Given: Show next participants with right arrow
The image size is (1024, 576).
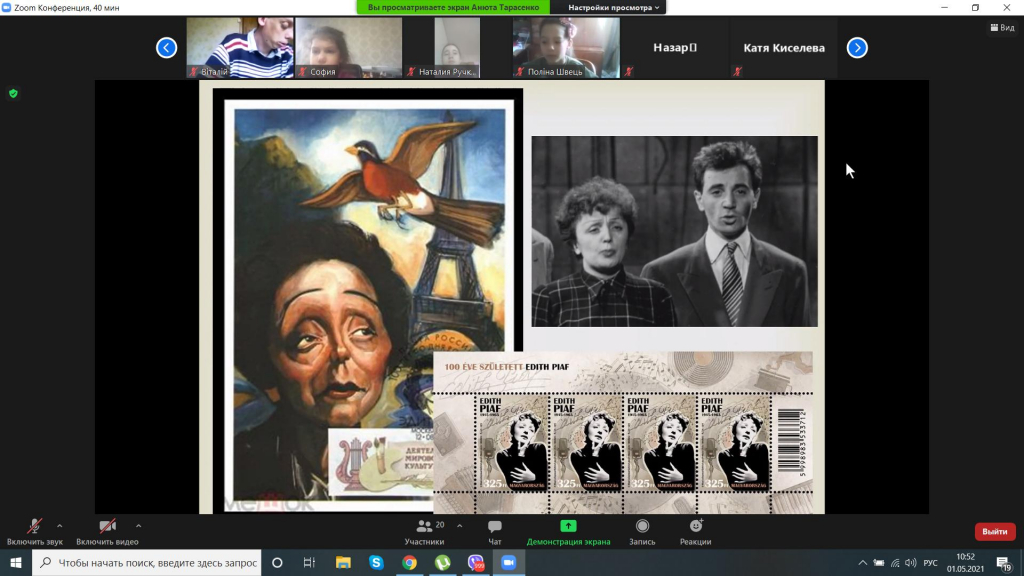Looking at the screenshot, I should pos(857,48).
